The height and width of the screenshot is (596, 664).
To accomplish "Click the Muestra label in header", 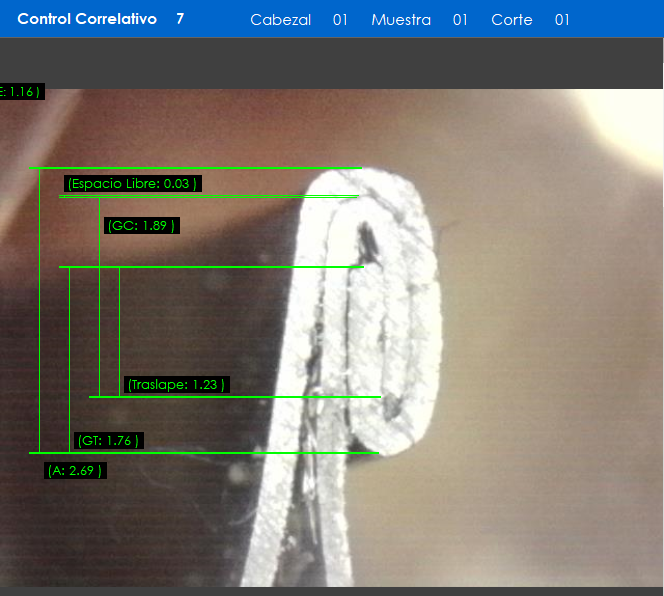I will click(x=401, y=20).
